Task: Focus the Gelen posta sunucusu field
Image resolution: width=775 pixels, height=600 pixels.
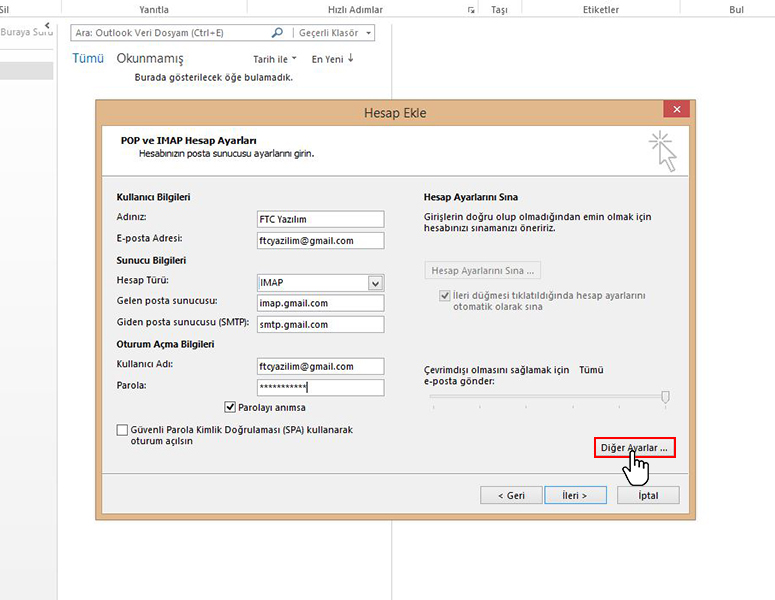Action: click(320, 303)
